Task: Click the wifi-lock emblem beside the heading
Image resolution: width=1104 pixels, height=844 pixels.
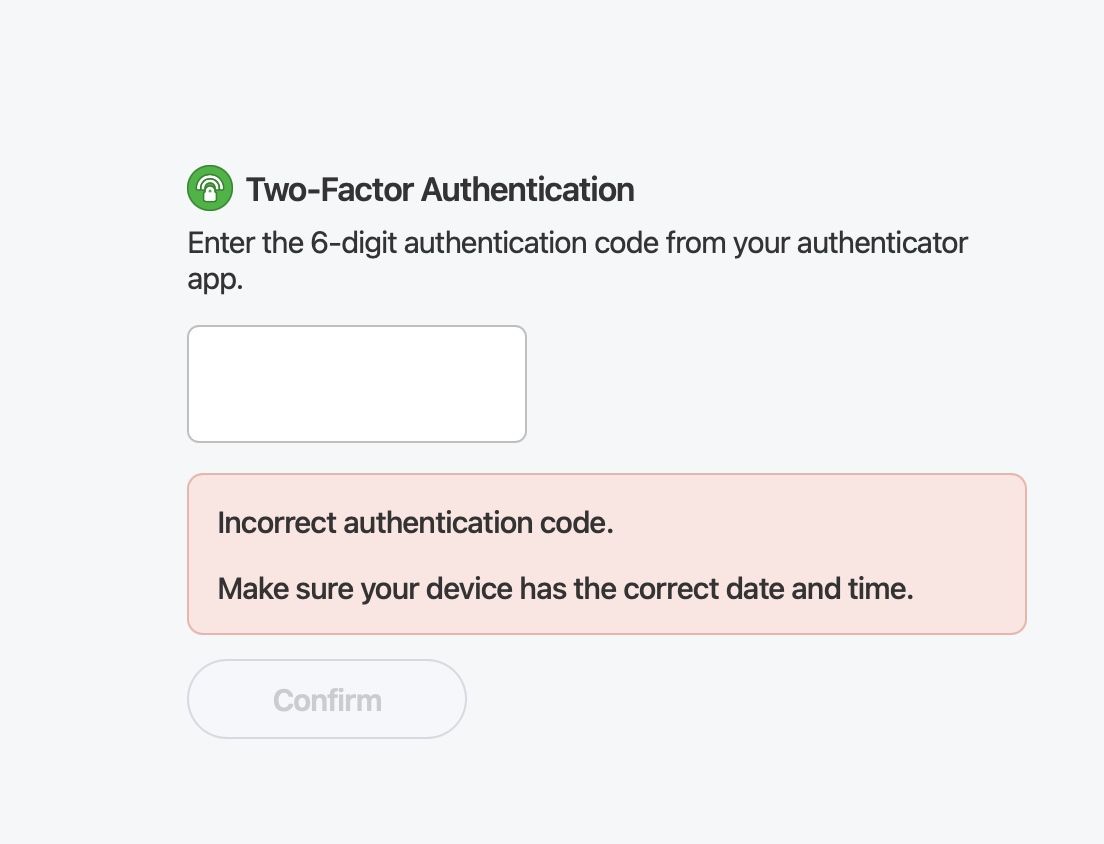Action: pyautogui.click(x=210, y=188)
